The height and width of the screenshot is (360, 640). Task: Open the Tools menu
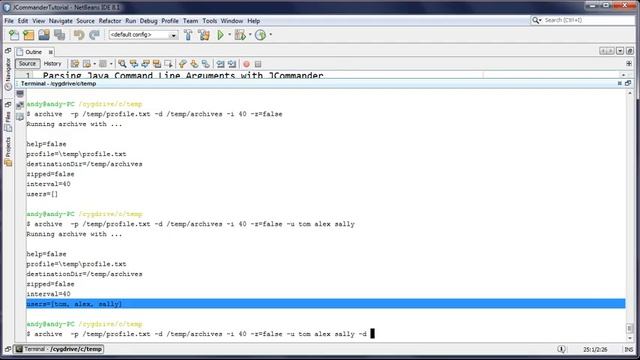click(x=210, y=21)
